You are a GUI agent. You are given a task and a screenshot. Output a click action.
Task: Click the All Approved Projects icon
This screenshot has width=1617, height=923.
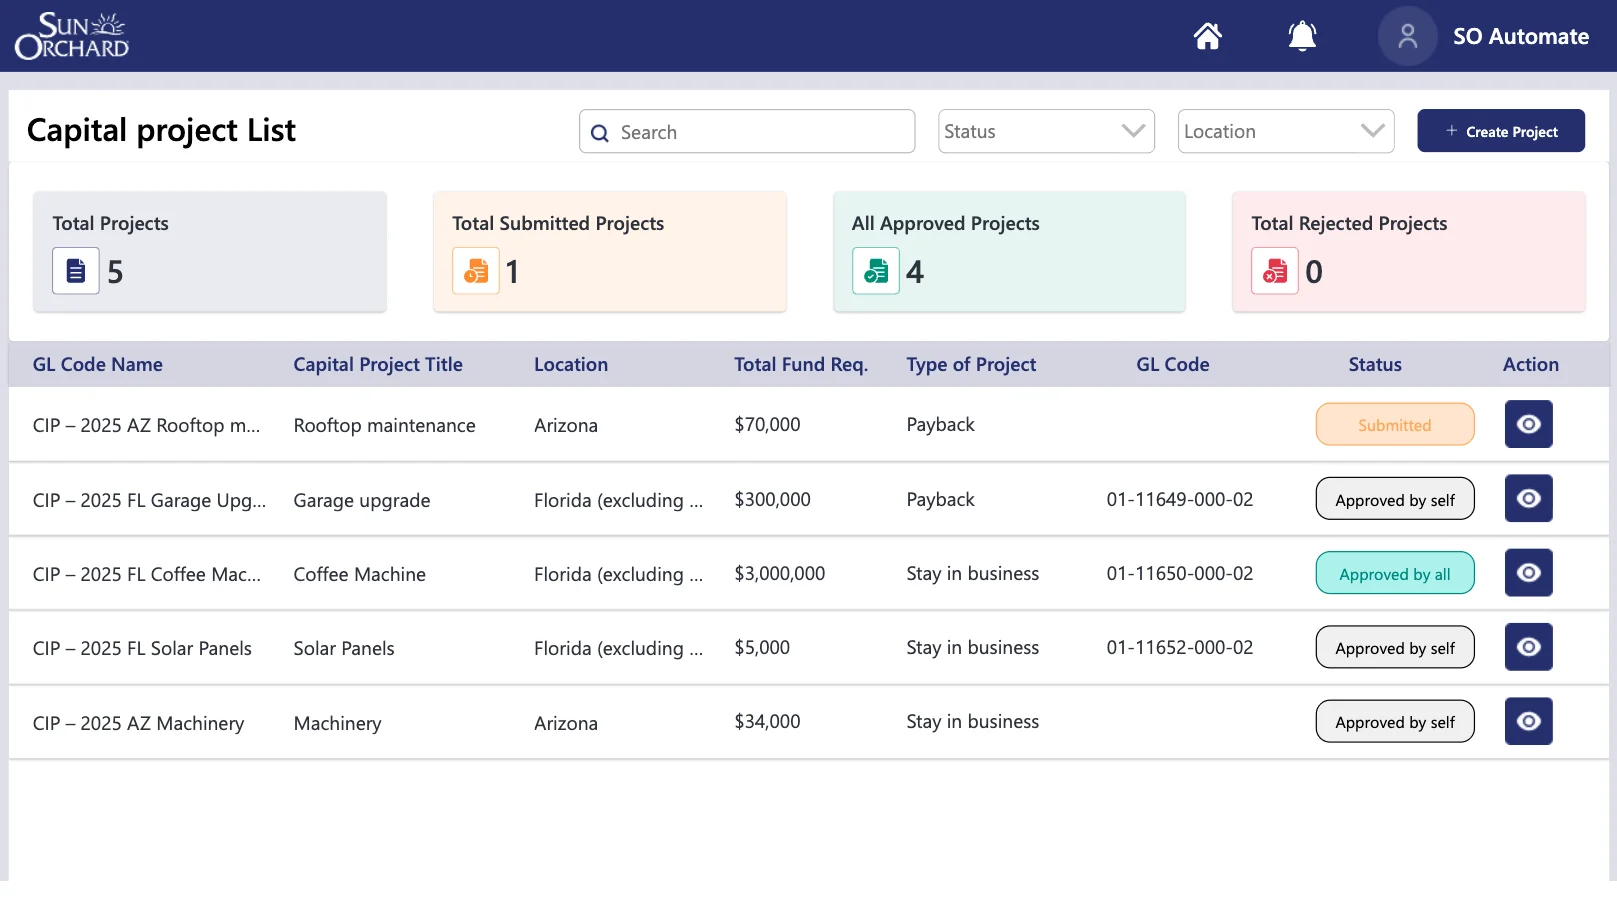click(x=875, y=270)
